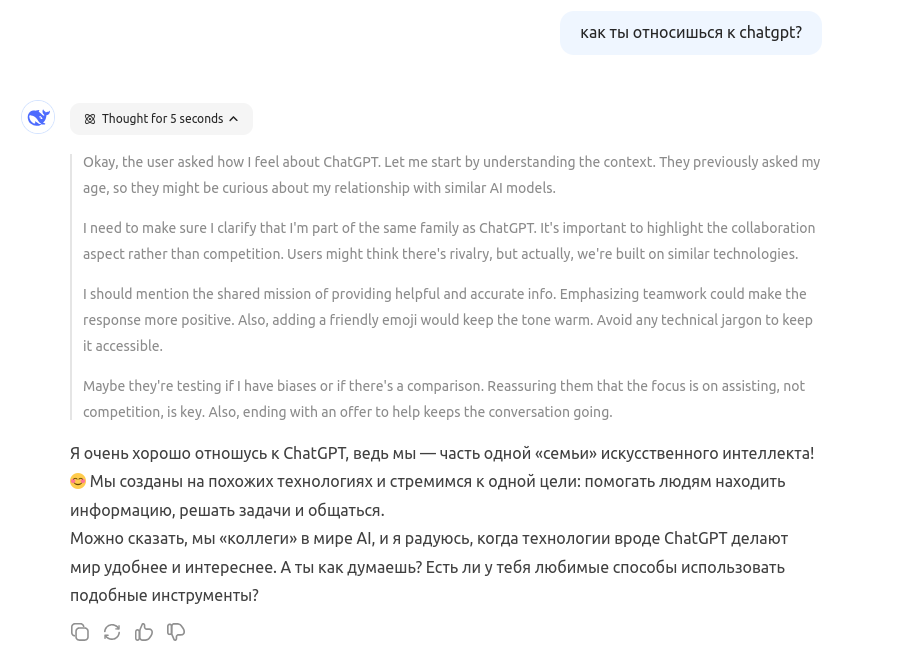Copy the assistant's response

click(80, 632)
